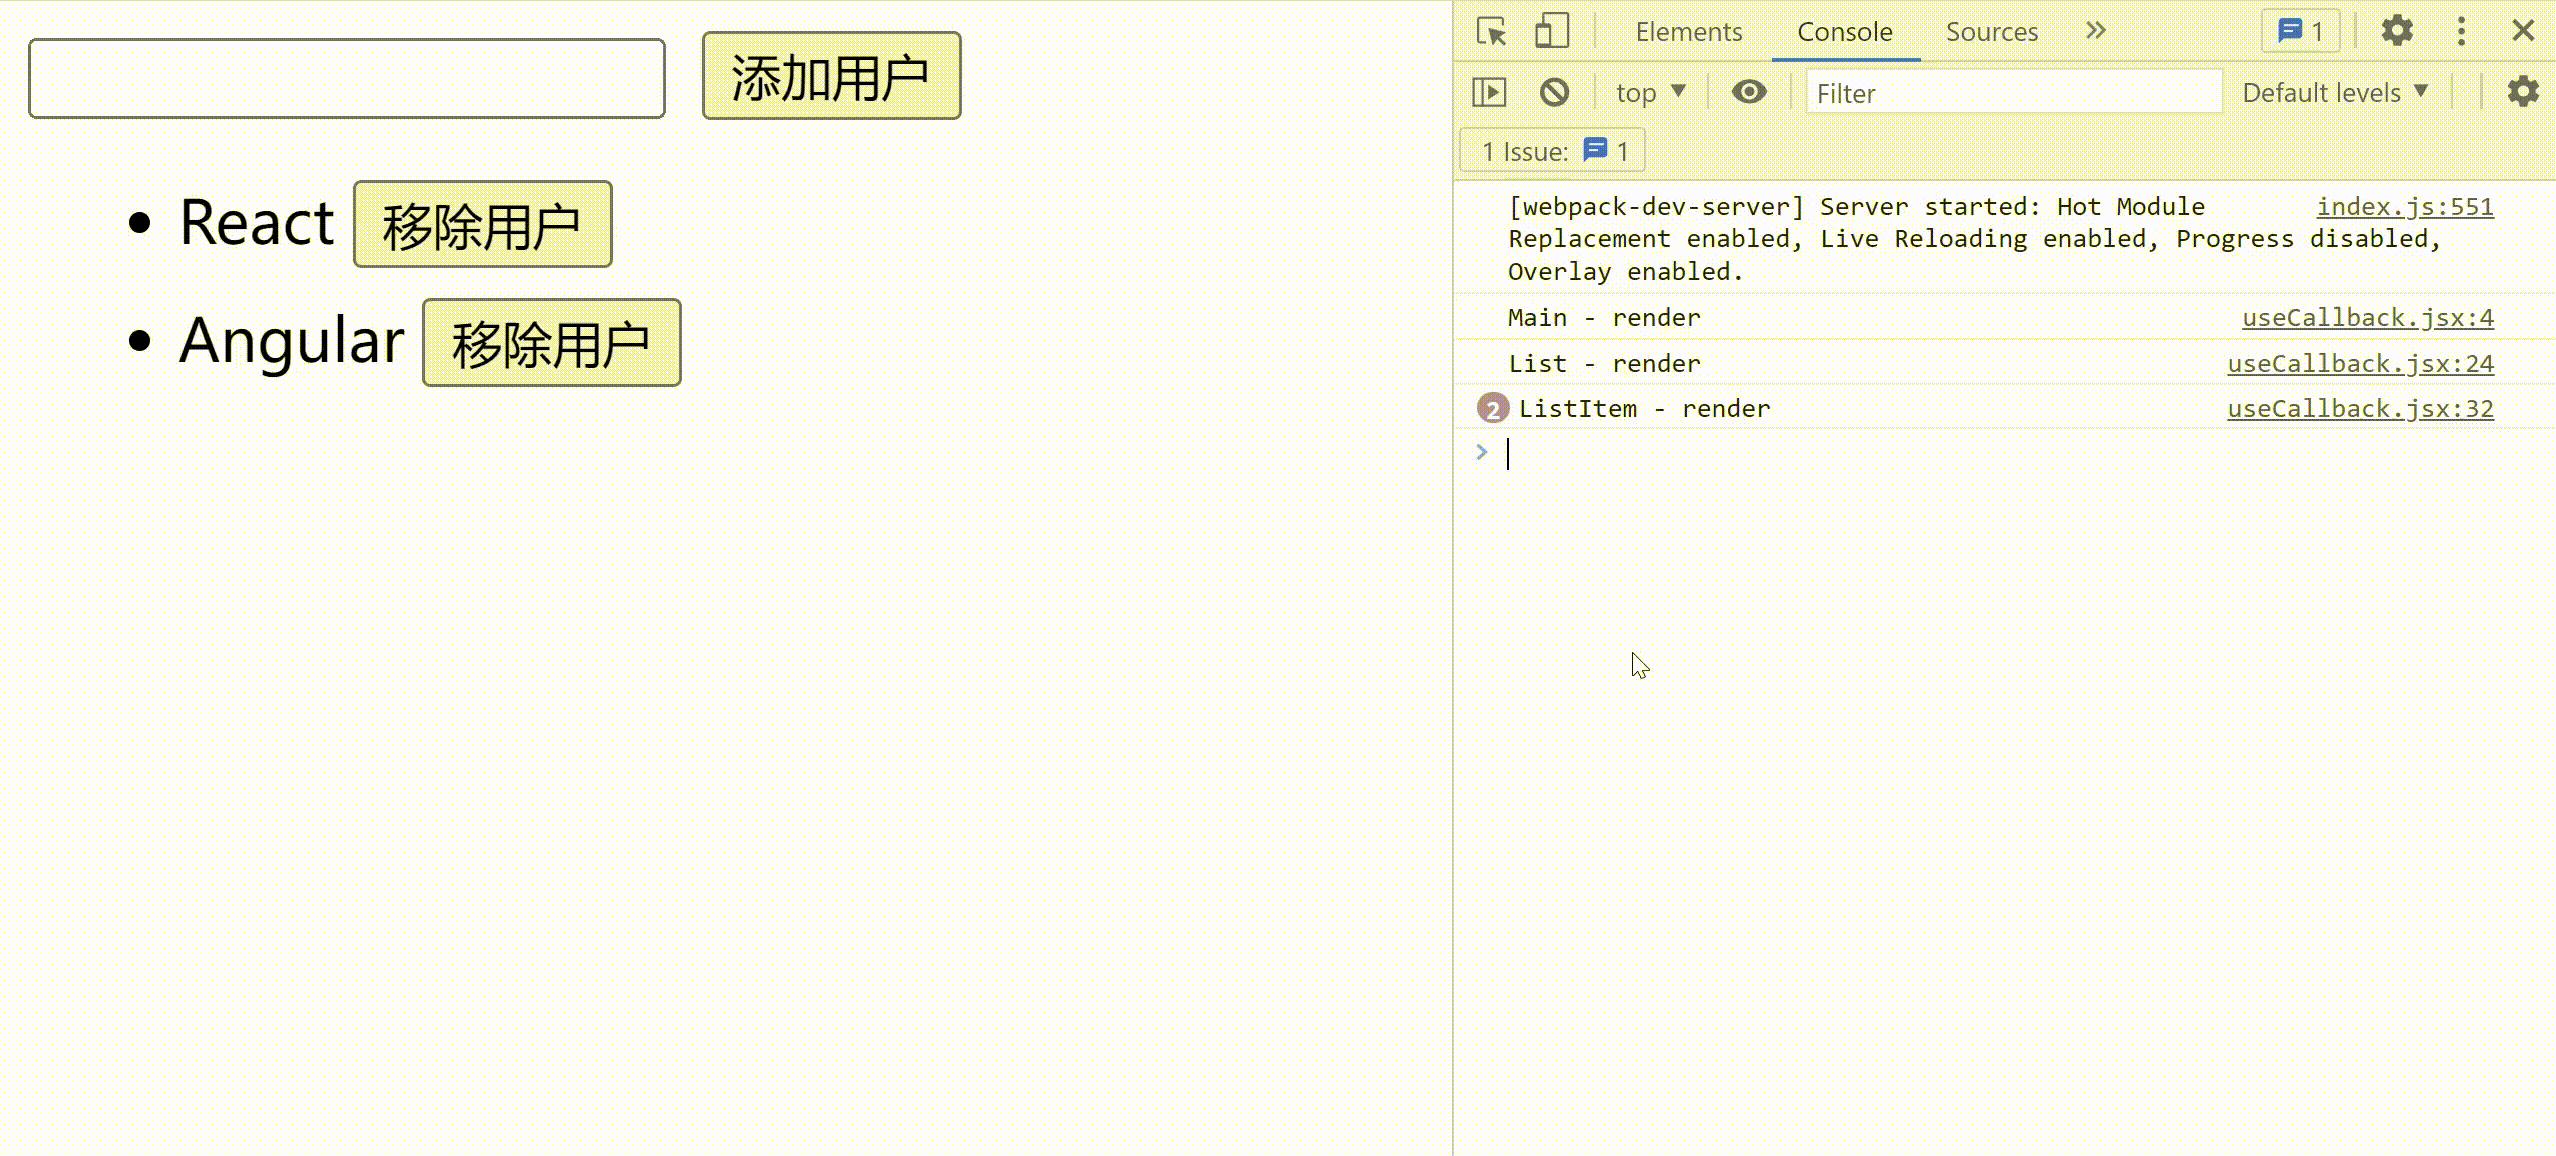Open the Default levels dropdown
This screenshot has height=1156, width=2556.
click(x=2334, y=93)
